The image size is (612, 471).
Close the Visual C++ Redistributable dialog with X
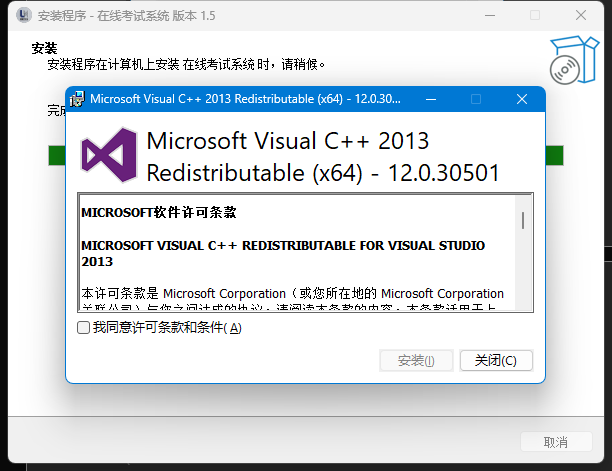click(522, 99)
